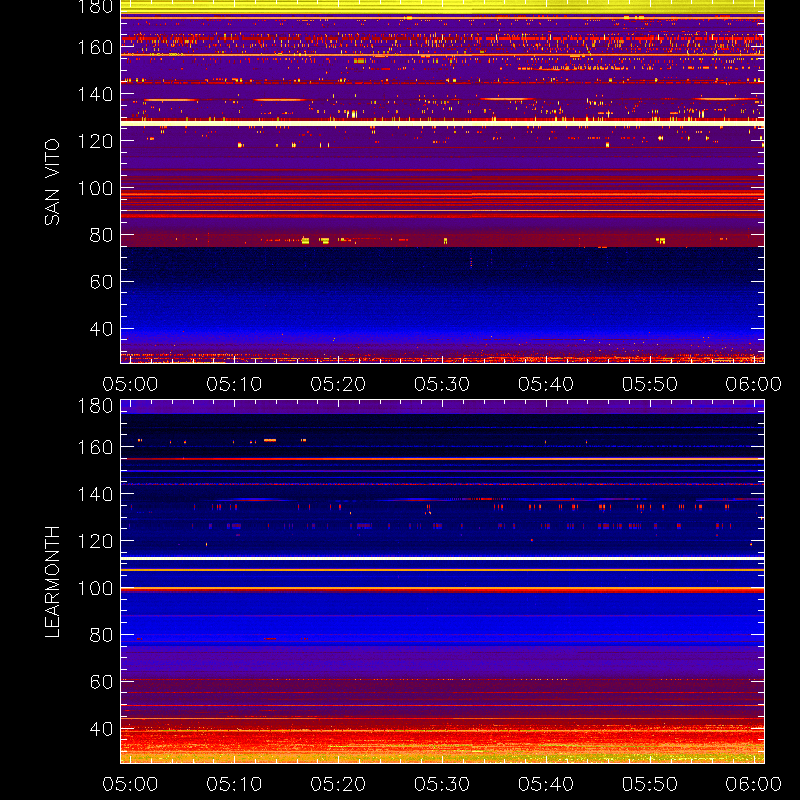The image size is (800, 800).
Task: Click the SAN VITO axis label
Action: coord(52,182)
